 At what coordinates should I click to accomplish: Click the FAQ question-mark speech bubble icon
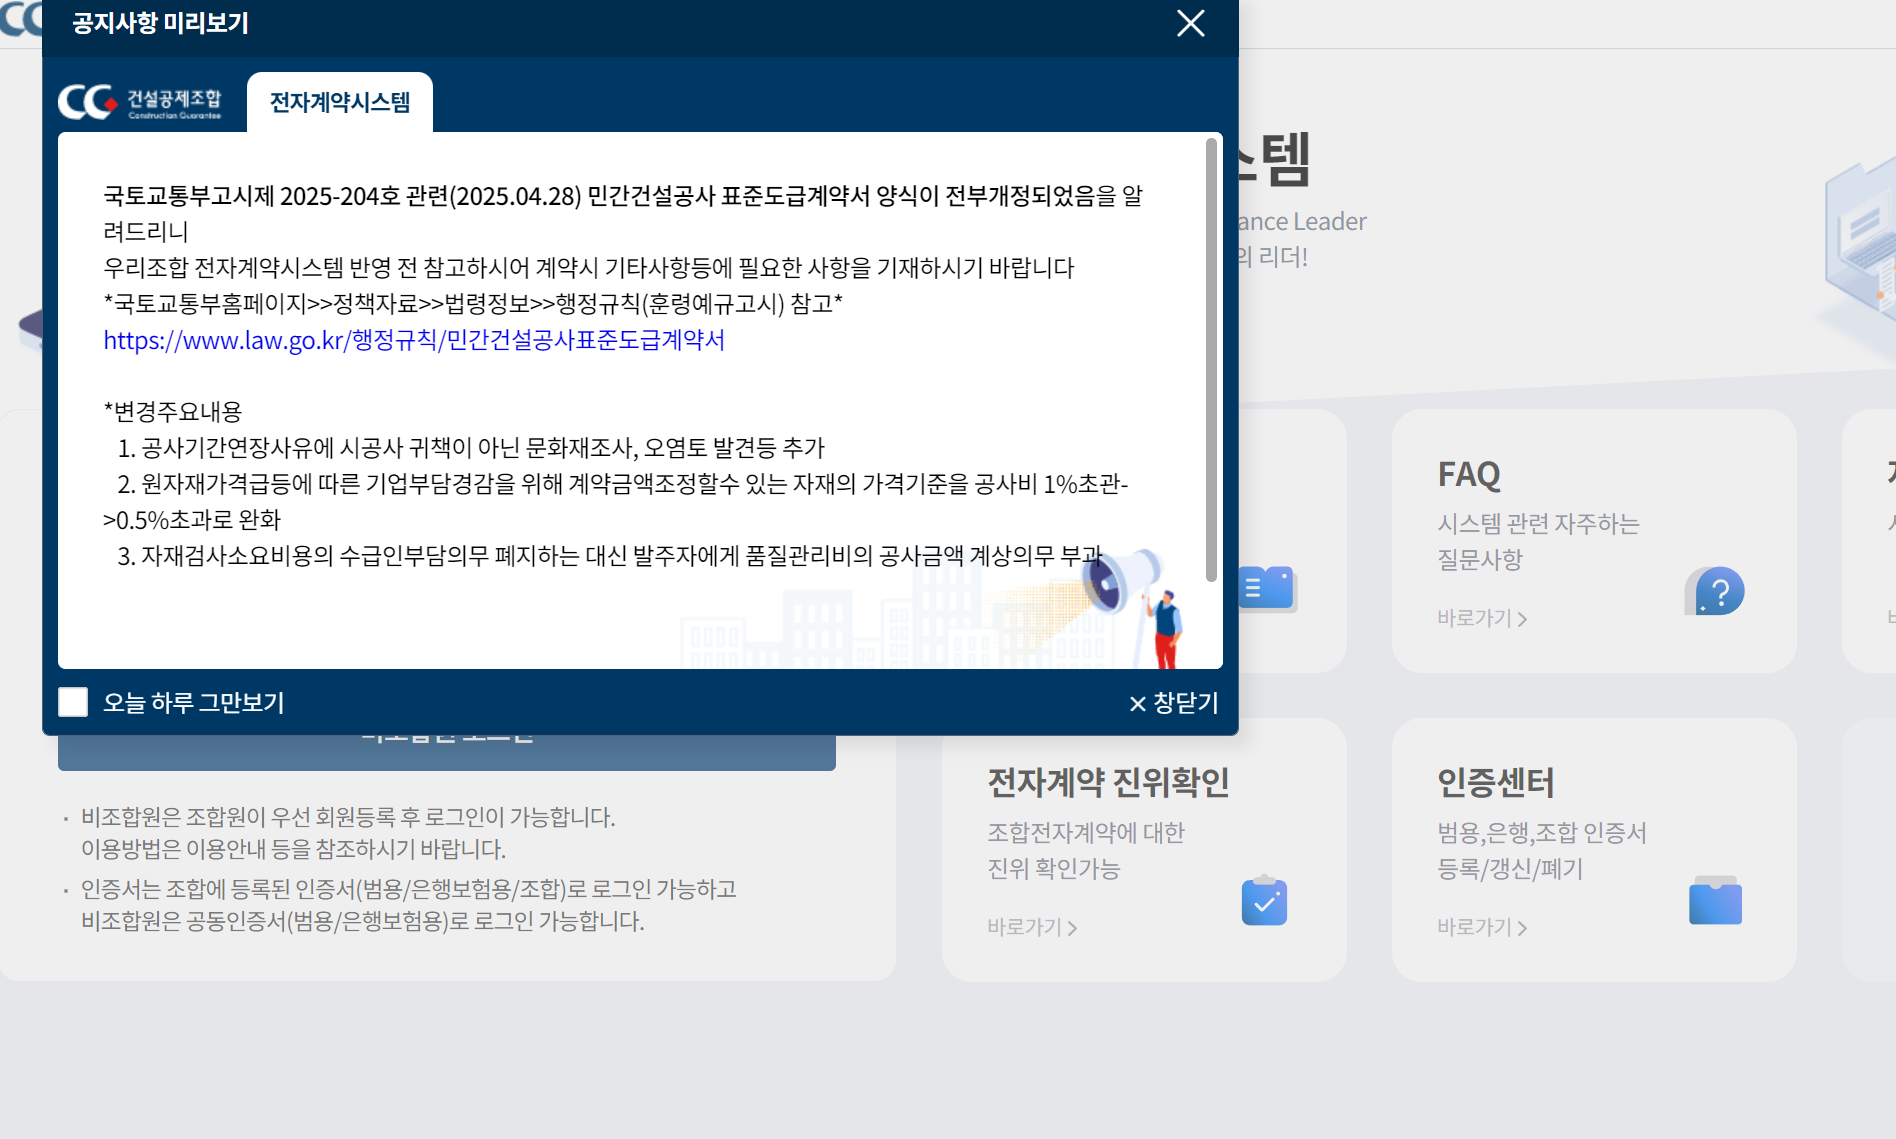point(1714,591)
